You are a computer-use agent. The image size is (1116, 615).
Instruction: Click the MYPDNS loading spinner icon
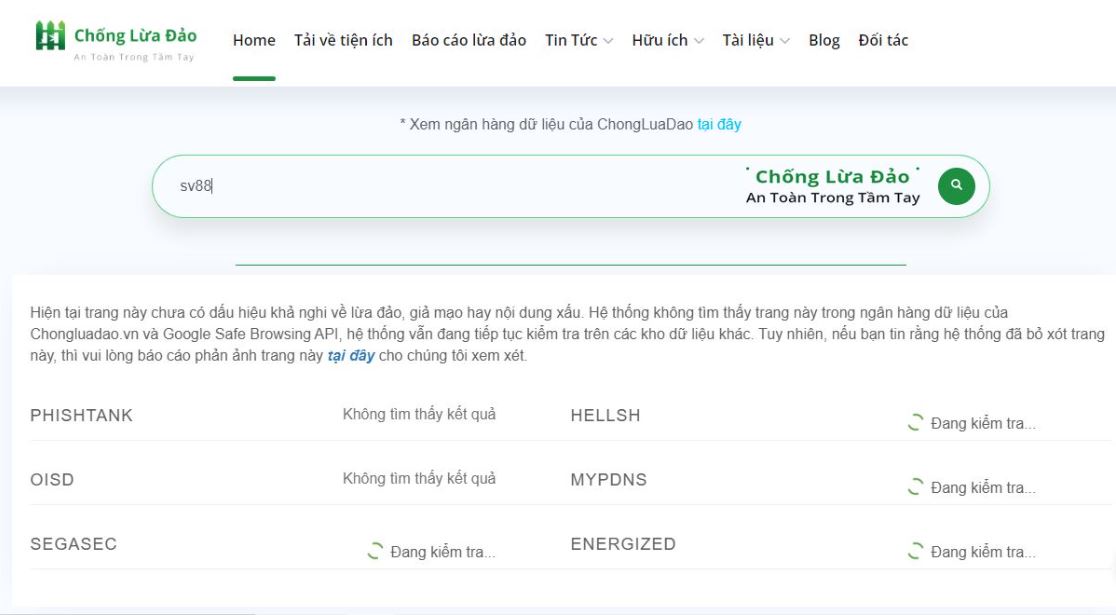point(914,487)
